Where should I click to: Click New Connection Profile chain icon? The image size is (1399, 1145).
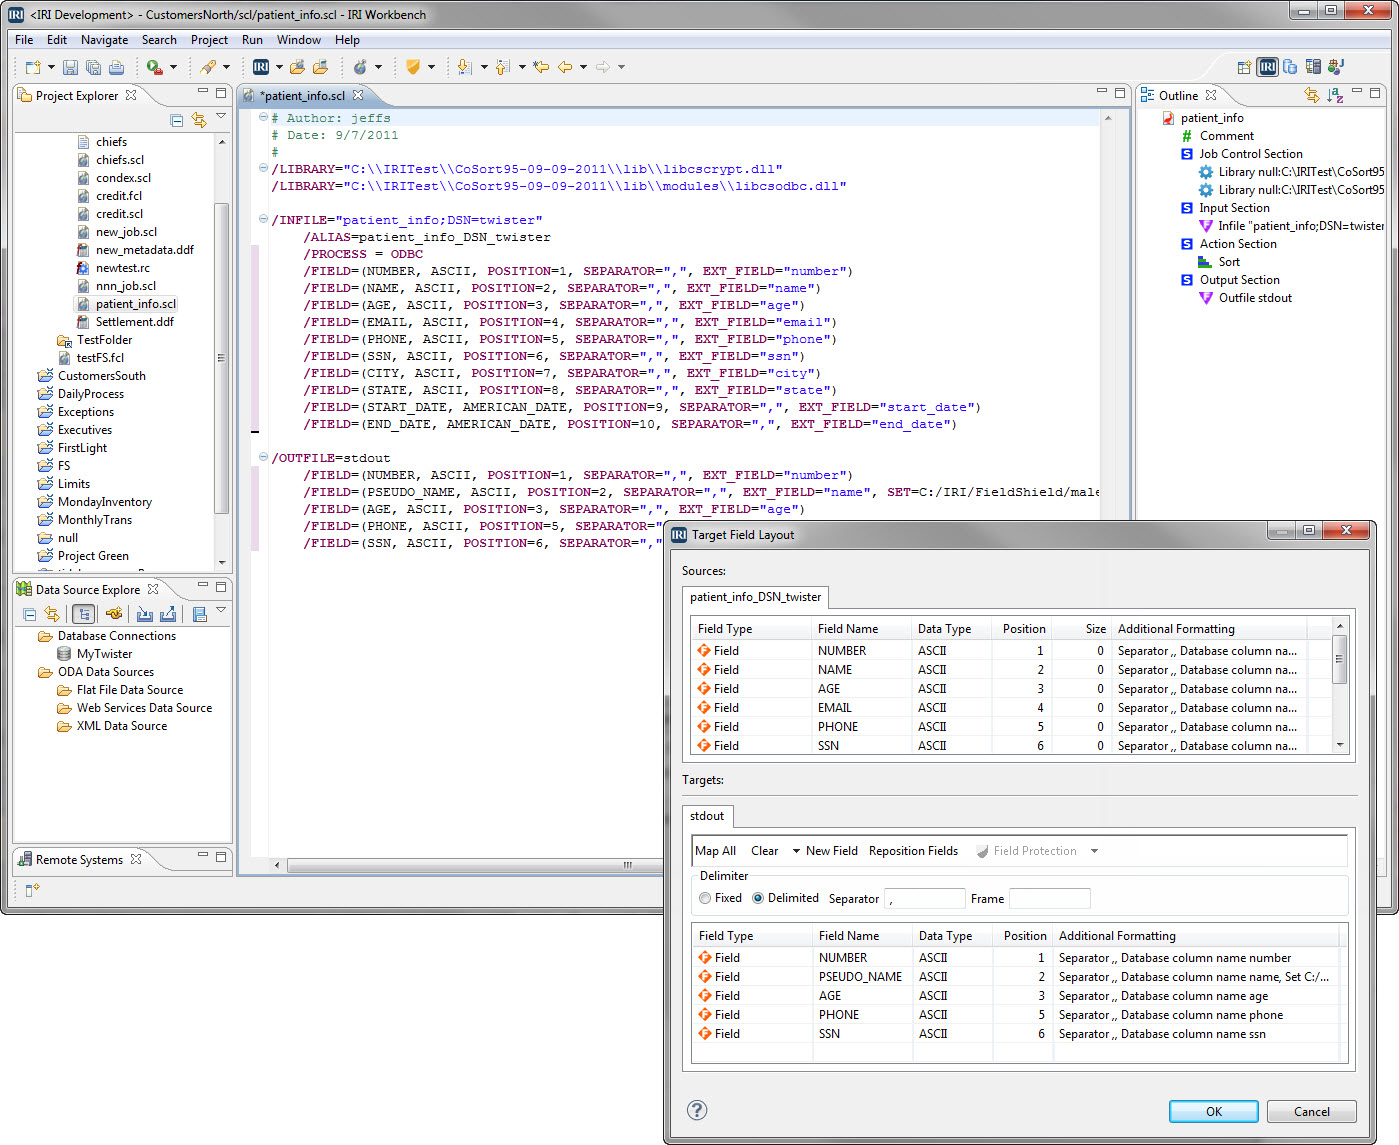(114, 614)
